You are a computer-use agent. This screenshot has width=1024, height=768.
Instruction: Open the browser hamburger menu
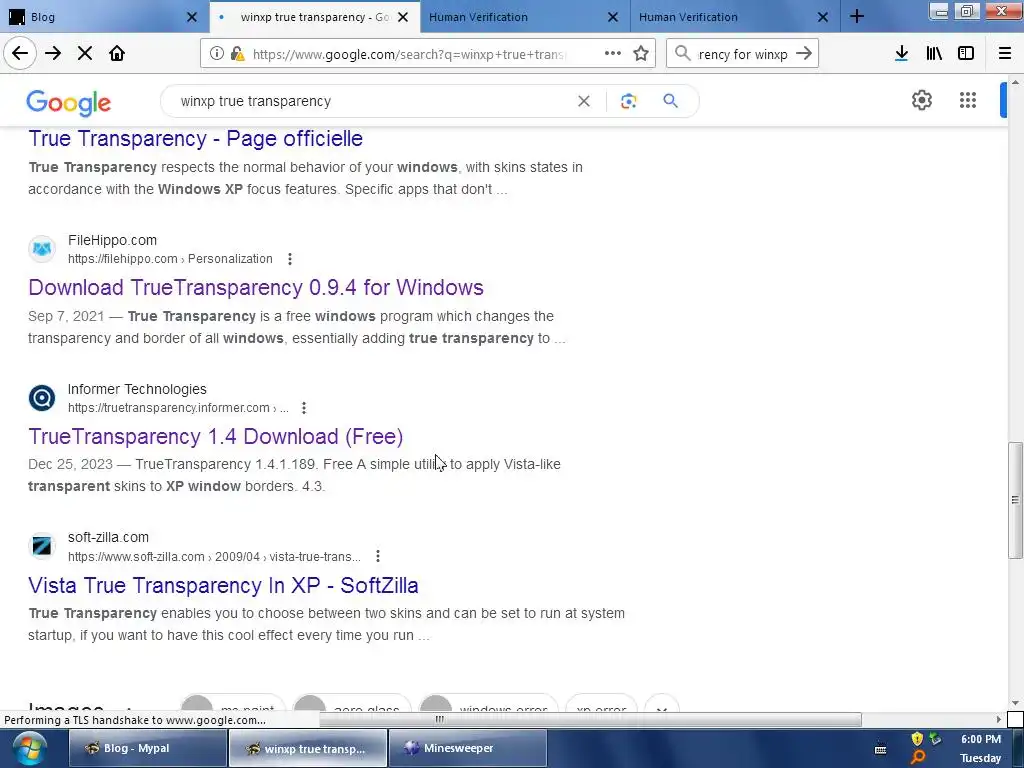1005,54
